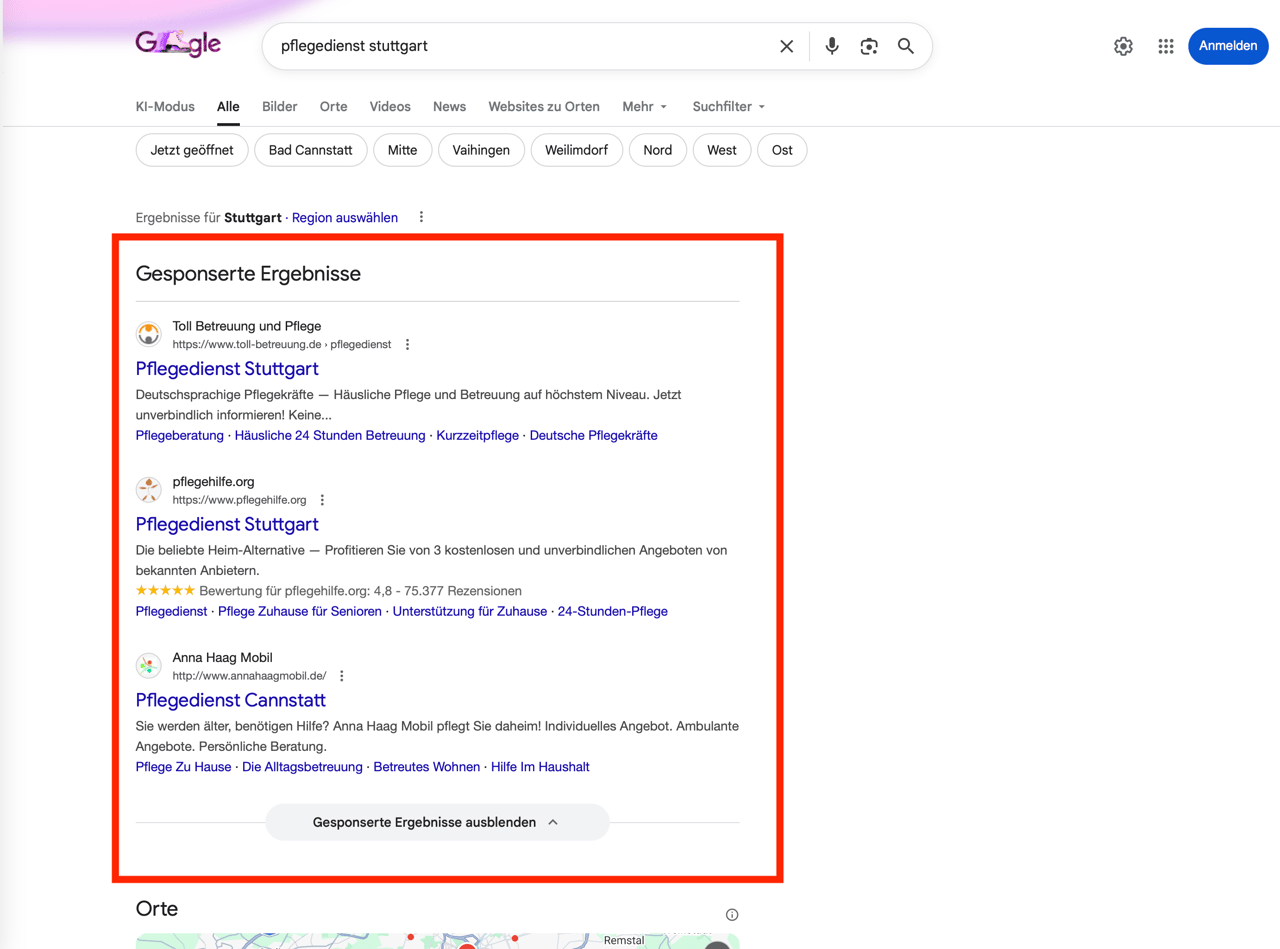Click the Google logo

[x=178, y=44]
